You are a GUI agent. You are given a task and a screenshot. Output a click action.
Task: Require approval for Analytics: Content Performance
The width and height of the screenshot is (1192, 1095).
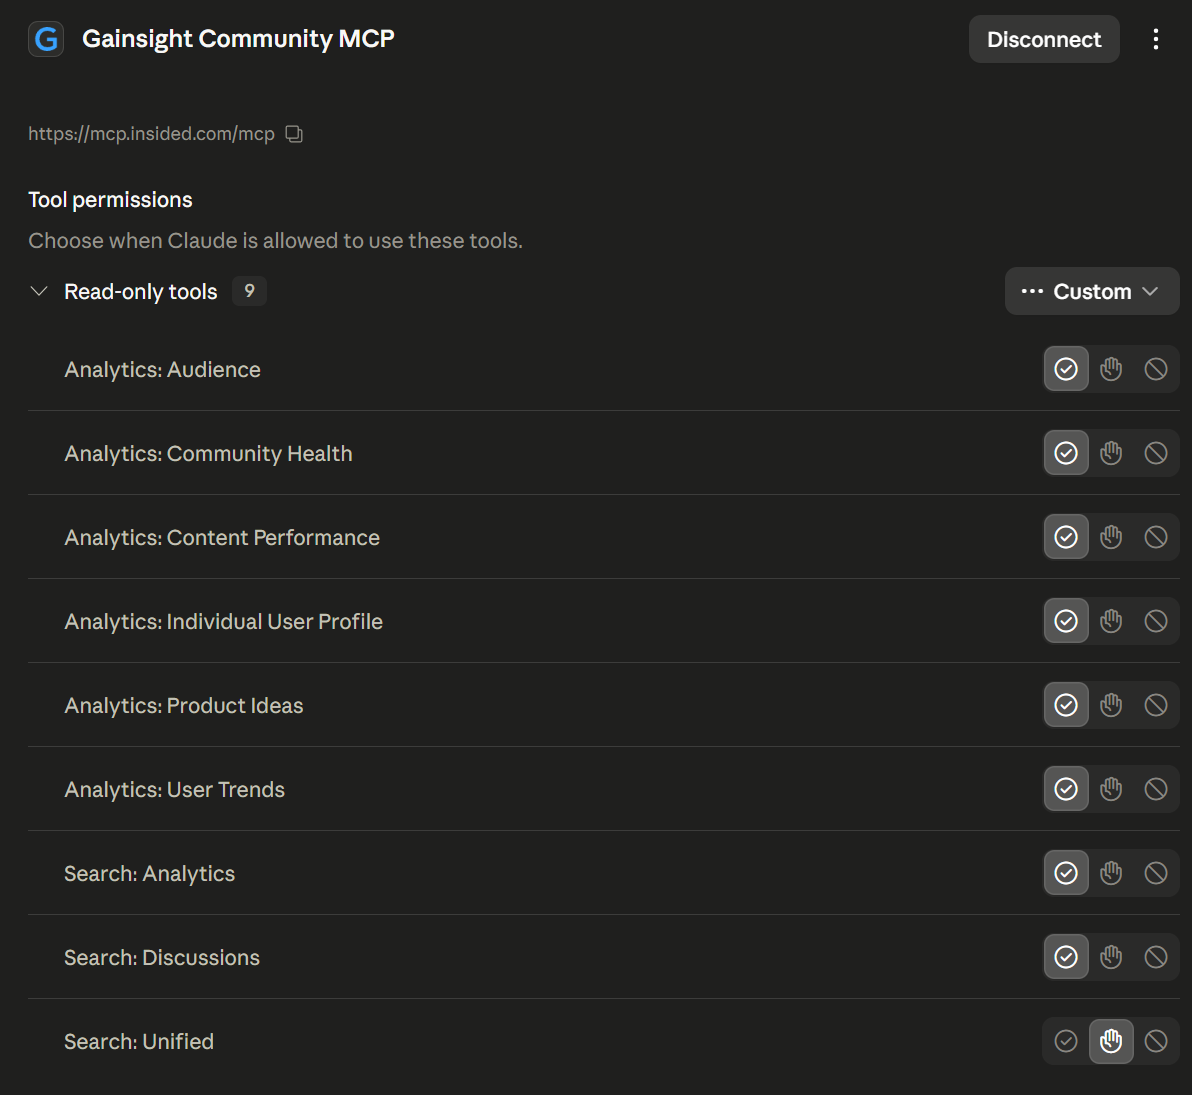point(1111,537)
